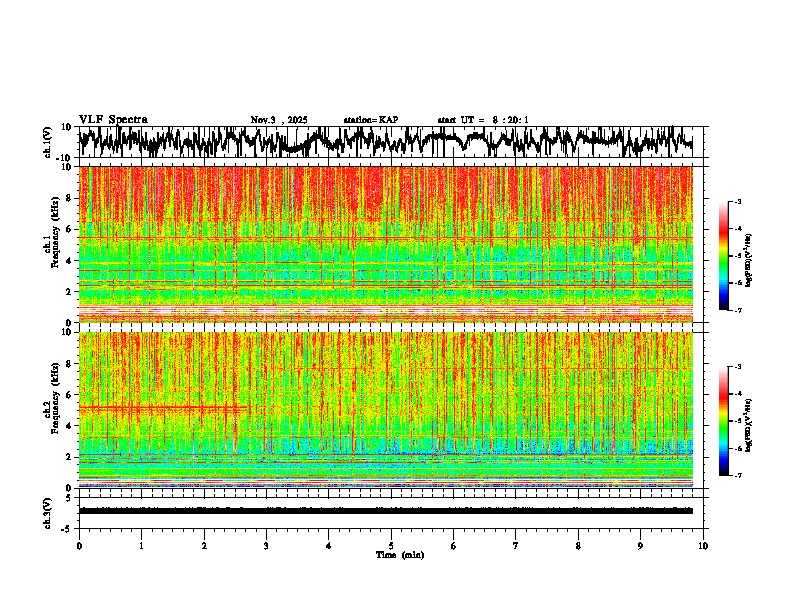Click the ch.1 voltage waveform panel
792x612 pixels.
[x=385, y=142]
